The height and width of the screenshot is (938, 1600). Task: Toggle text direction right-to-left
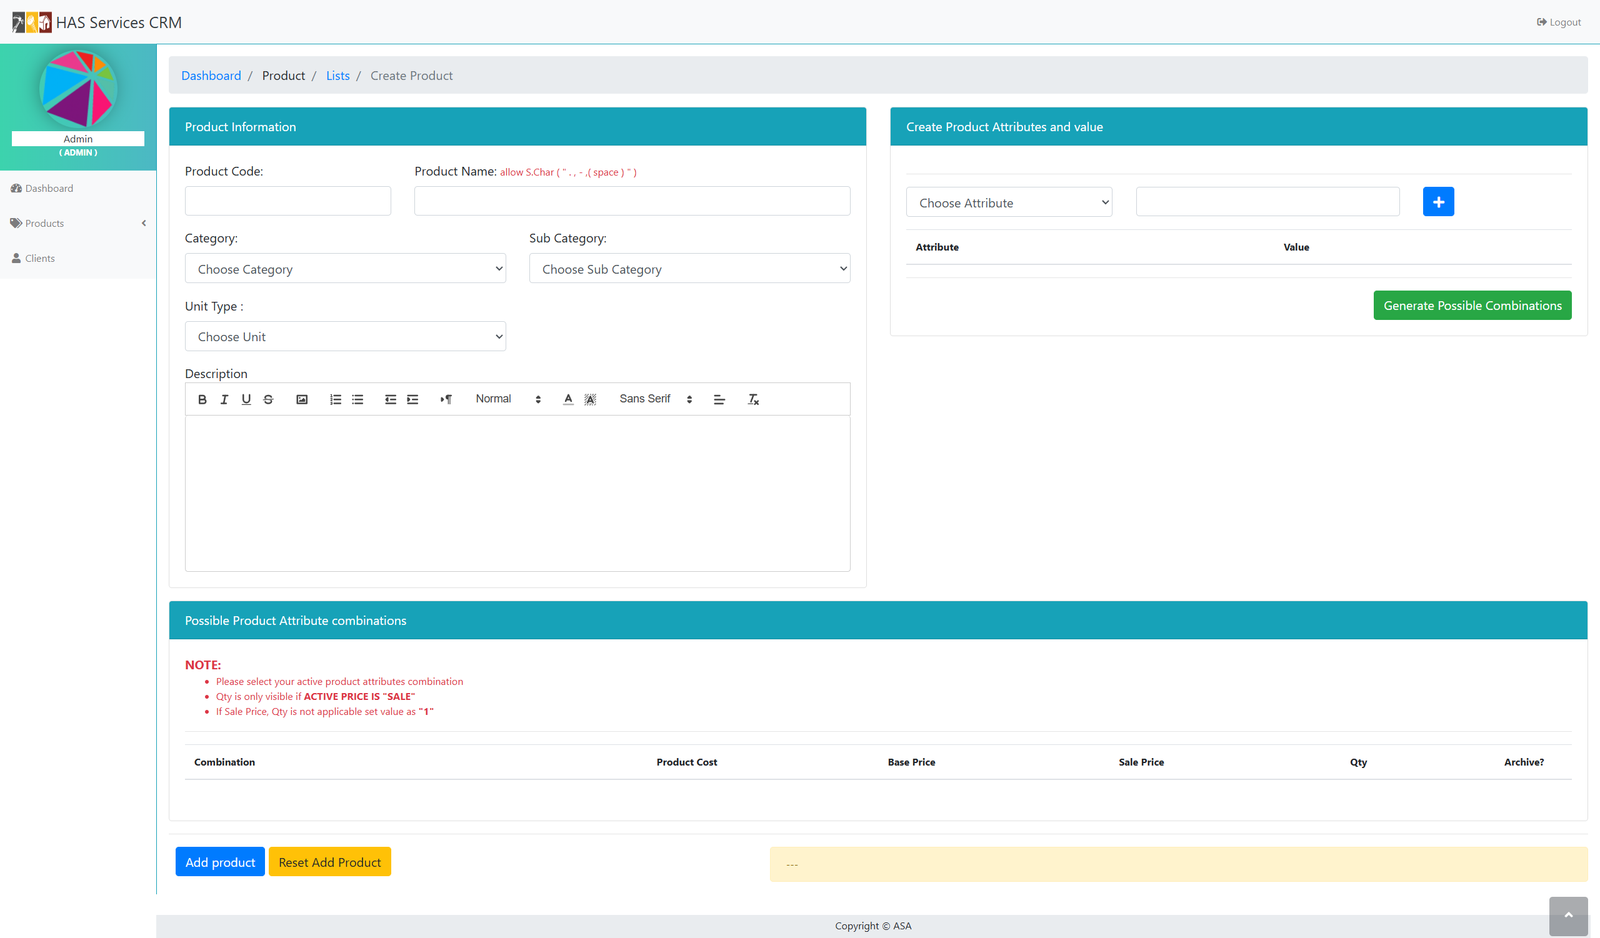pos(446,399)
